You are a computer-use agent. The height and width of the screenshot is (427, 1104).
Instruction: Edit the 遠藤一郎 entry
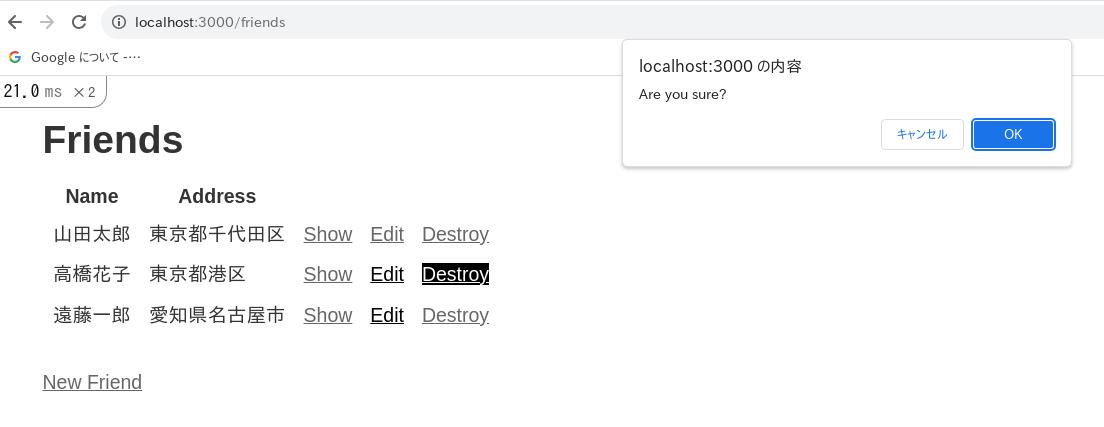tap(386, 315)
